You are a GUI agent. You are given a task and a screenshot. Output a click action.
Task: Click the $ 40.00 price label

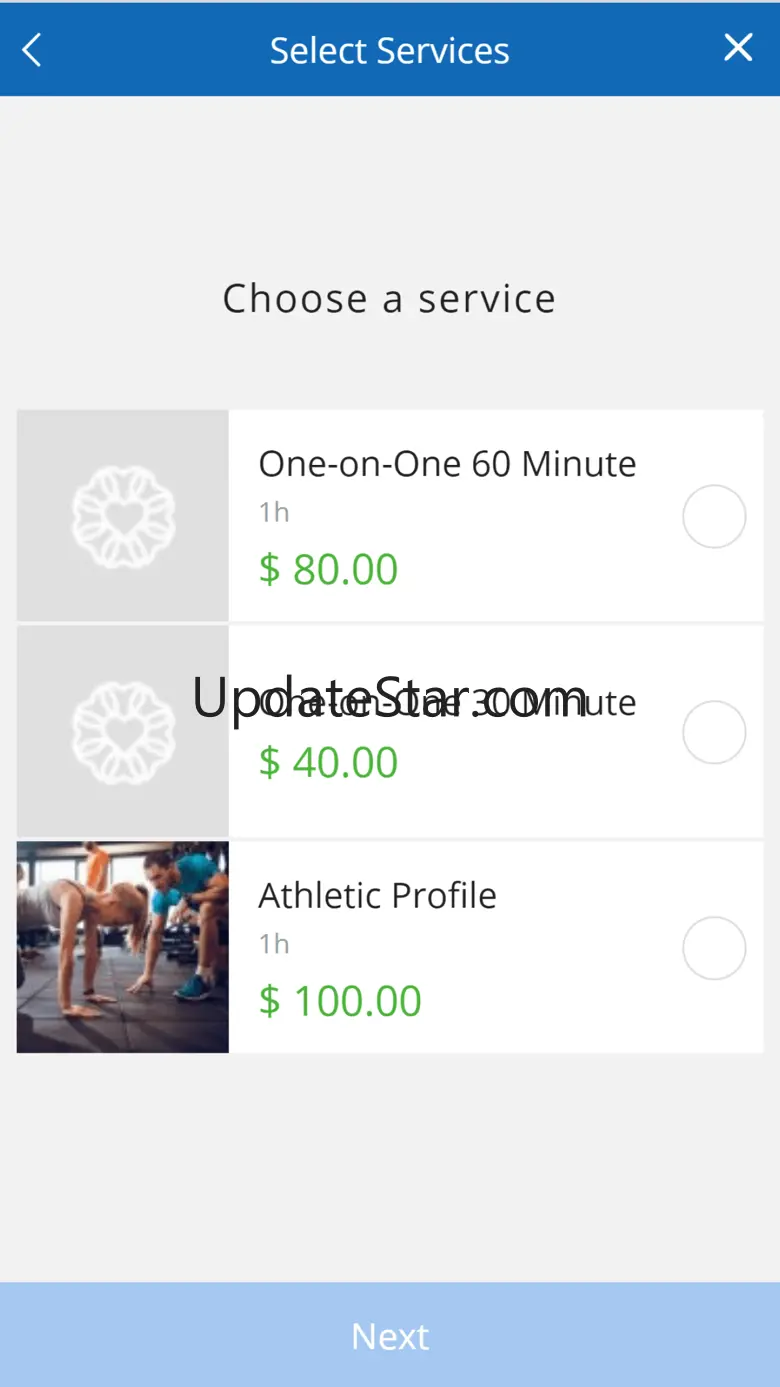coord(328,762)
